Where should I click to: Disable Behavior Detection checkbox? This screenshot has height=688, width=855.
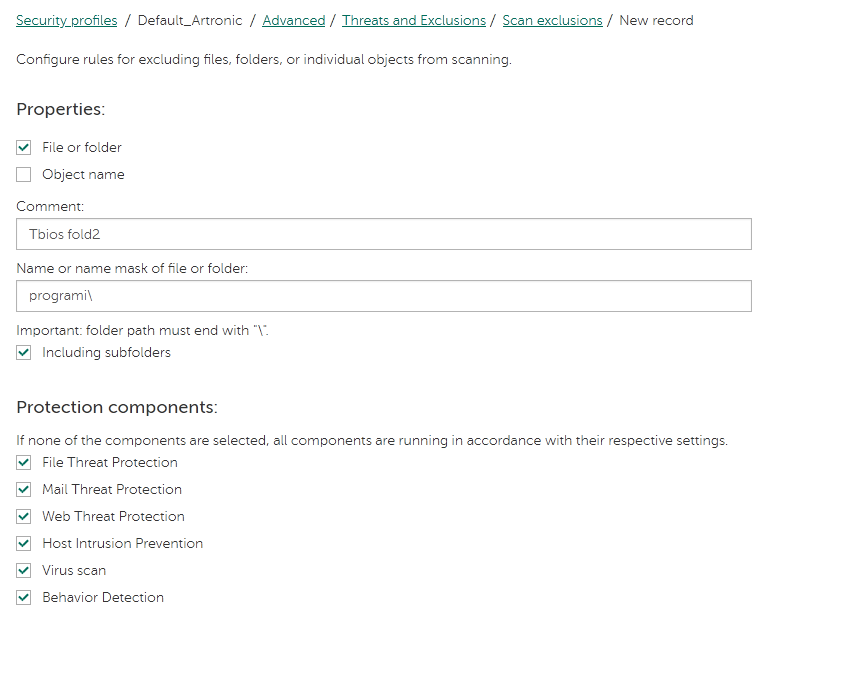23,598
